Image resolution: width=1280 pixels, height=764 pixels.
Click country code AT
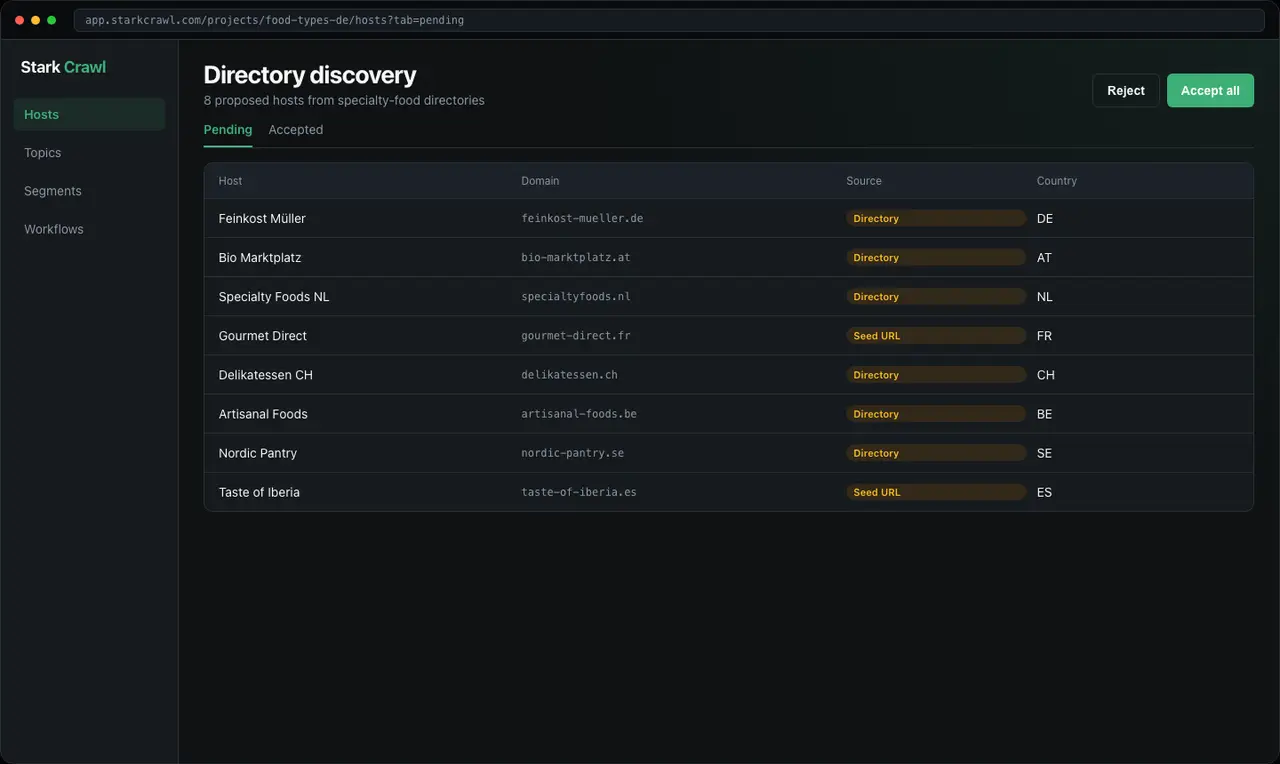point(1044,257)
